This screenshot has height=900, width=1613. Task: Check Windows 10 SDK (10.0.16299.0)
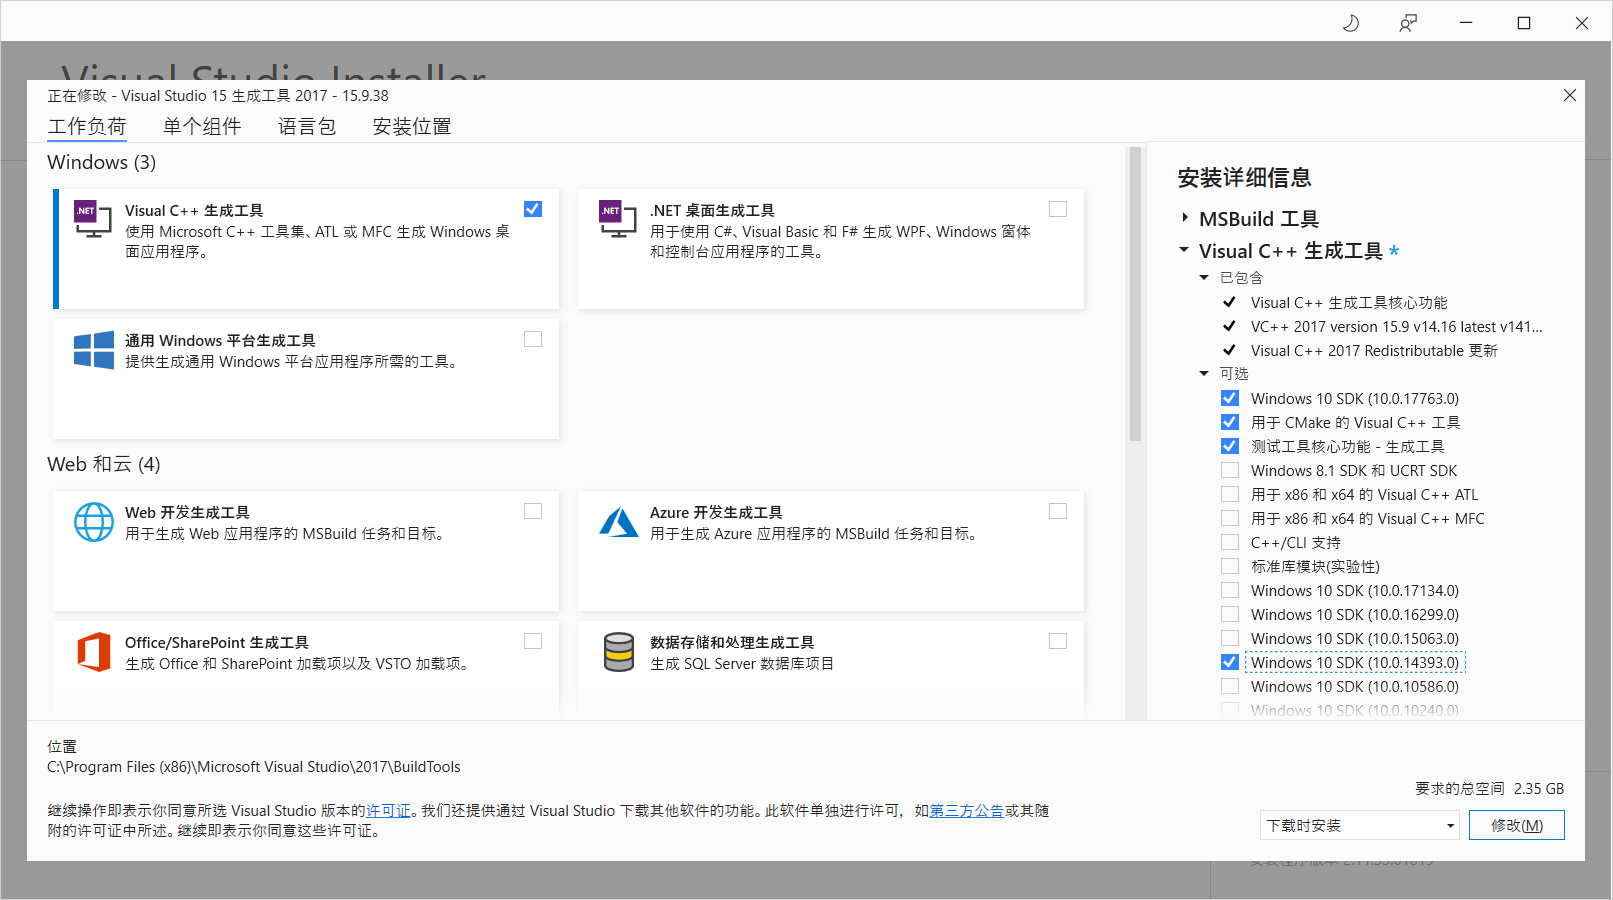[x=1230, y=614]
